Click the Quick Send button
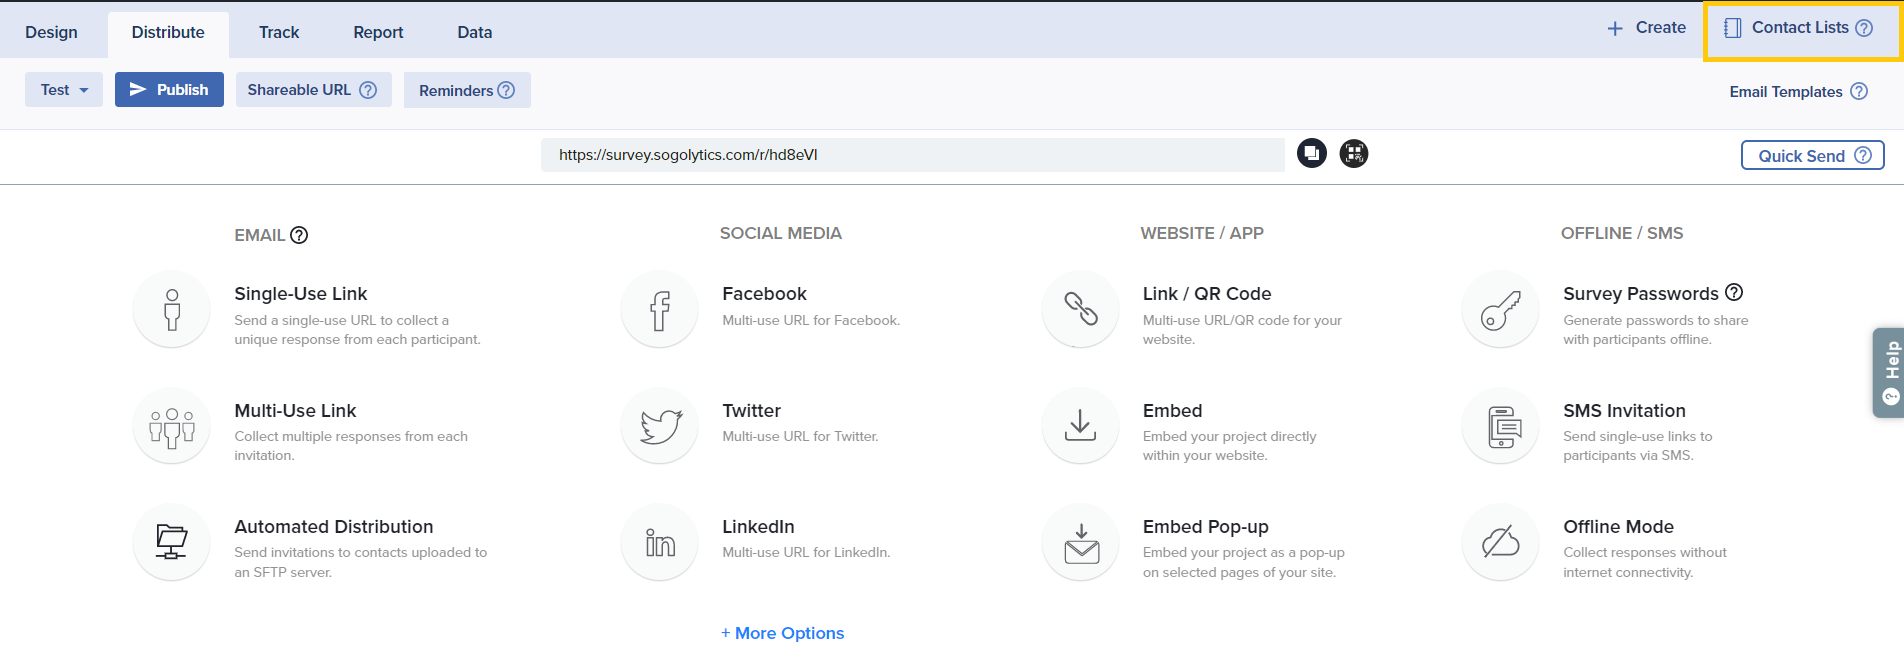 click(1812, 156)
